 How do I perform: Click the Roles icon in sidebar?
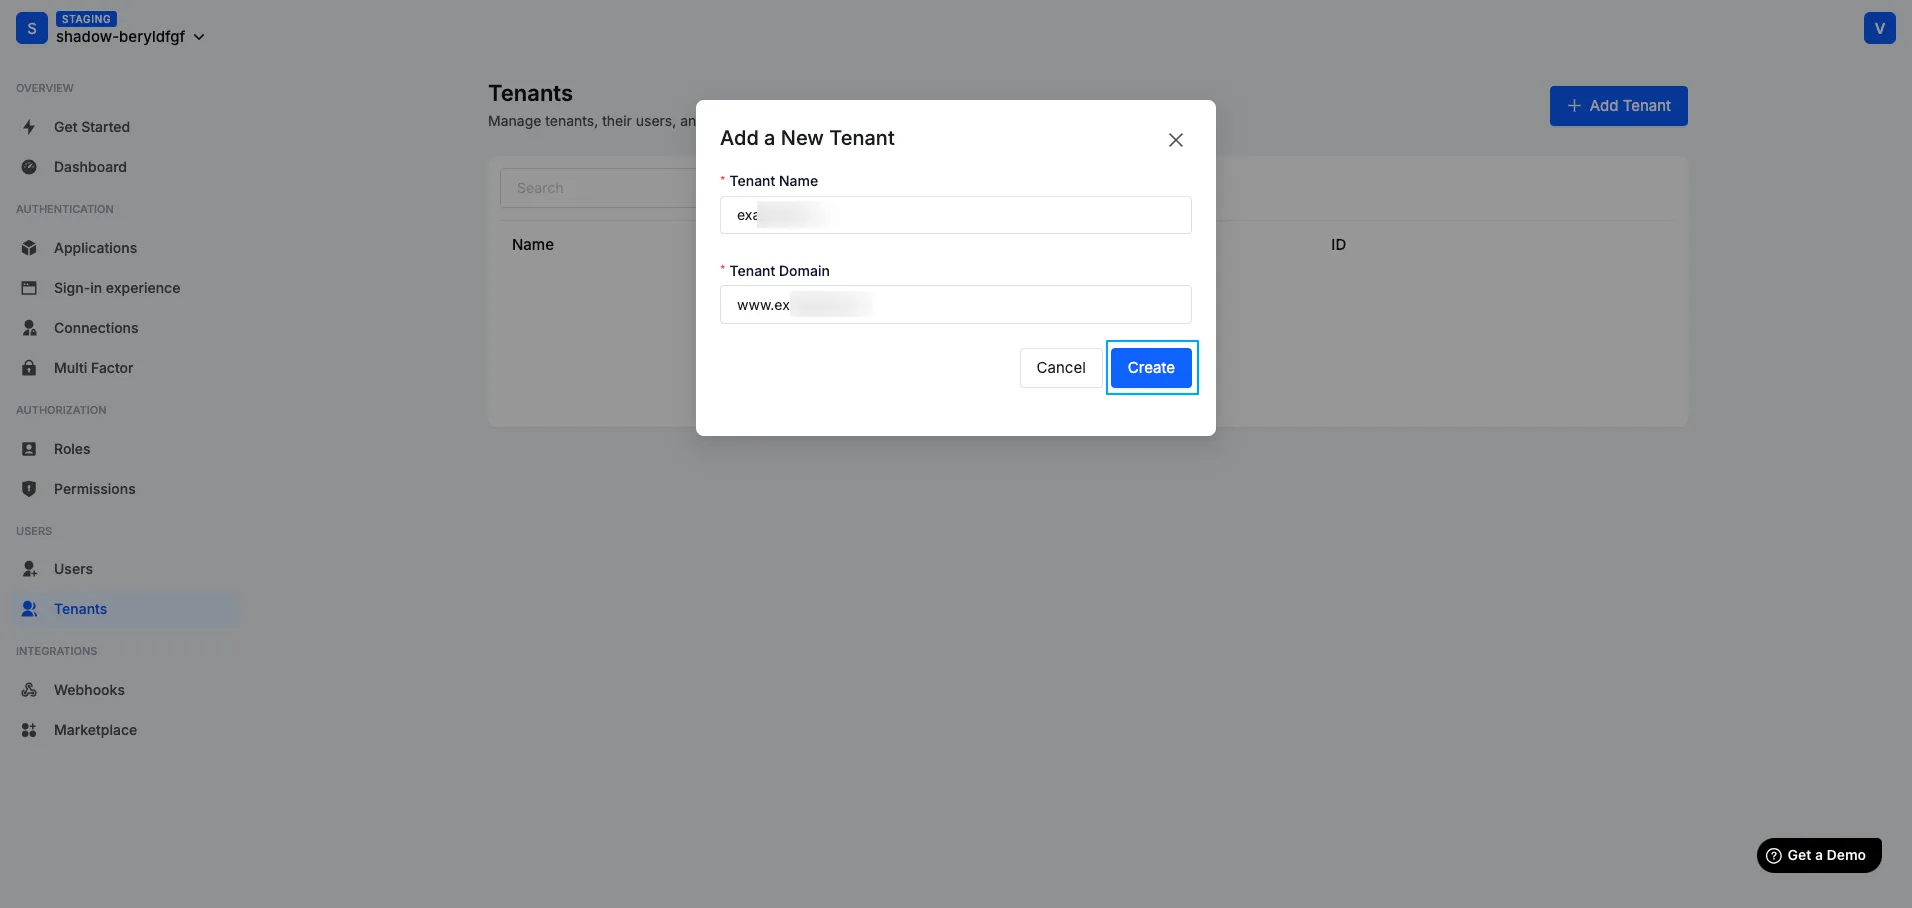[x=29, y=448]
